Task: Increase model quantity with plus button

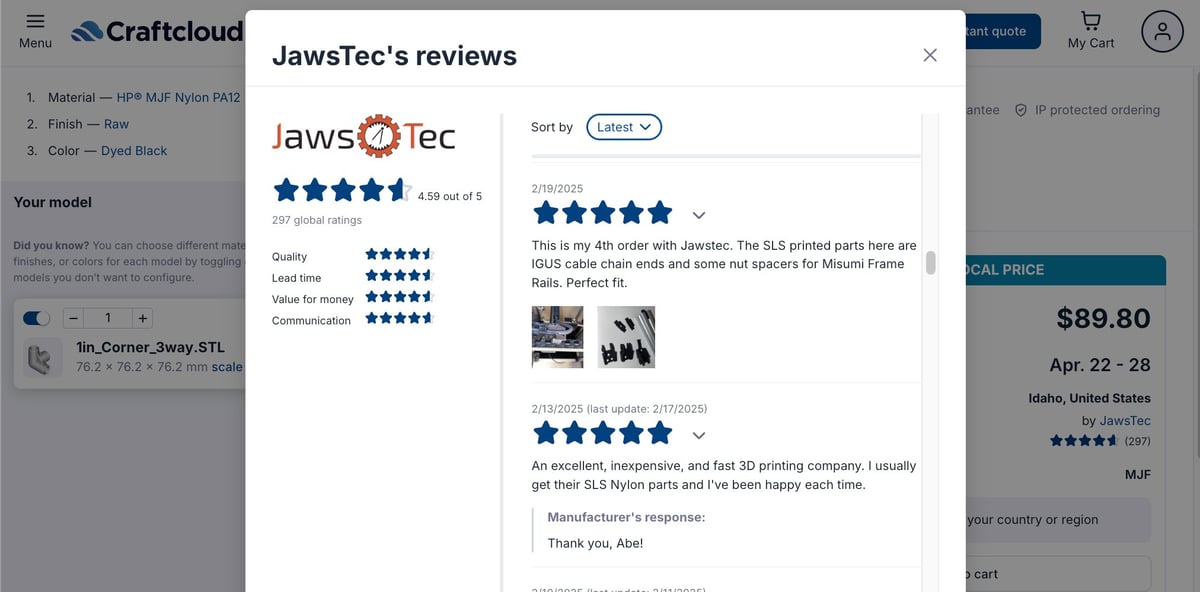Action: point(142,318)
